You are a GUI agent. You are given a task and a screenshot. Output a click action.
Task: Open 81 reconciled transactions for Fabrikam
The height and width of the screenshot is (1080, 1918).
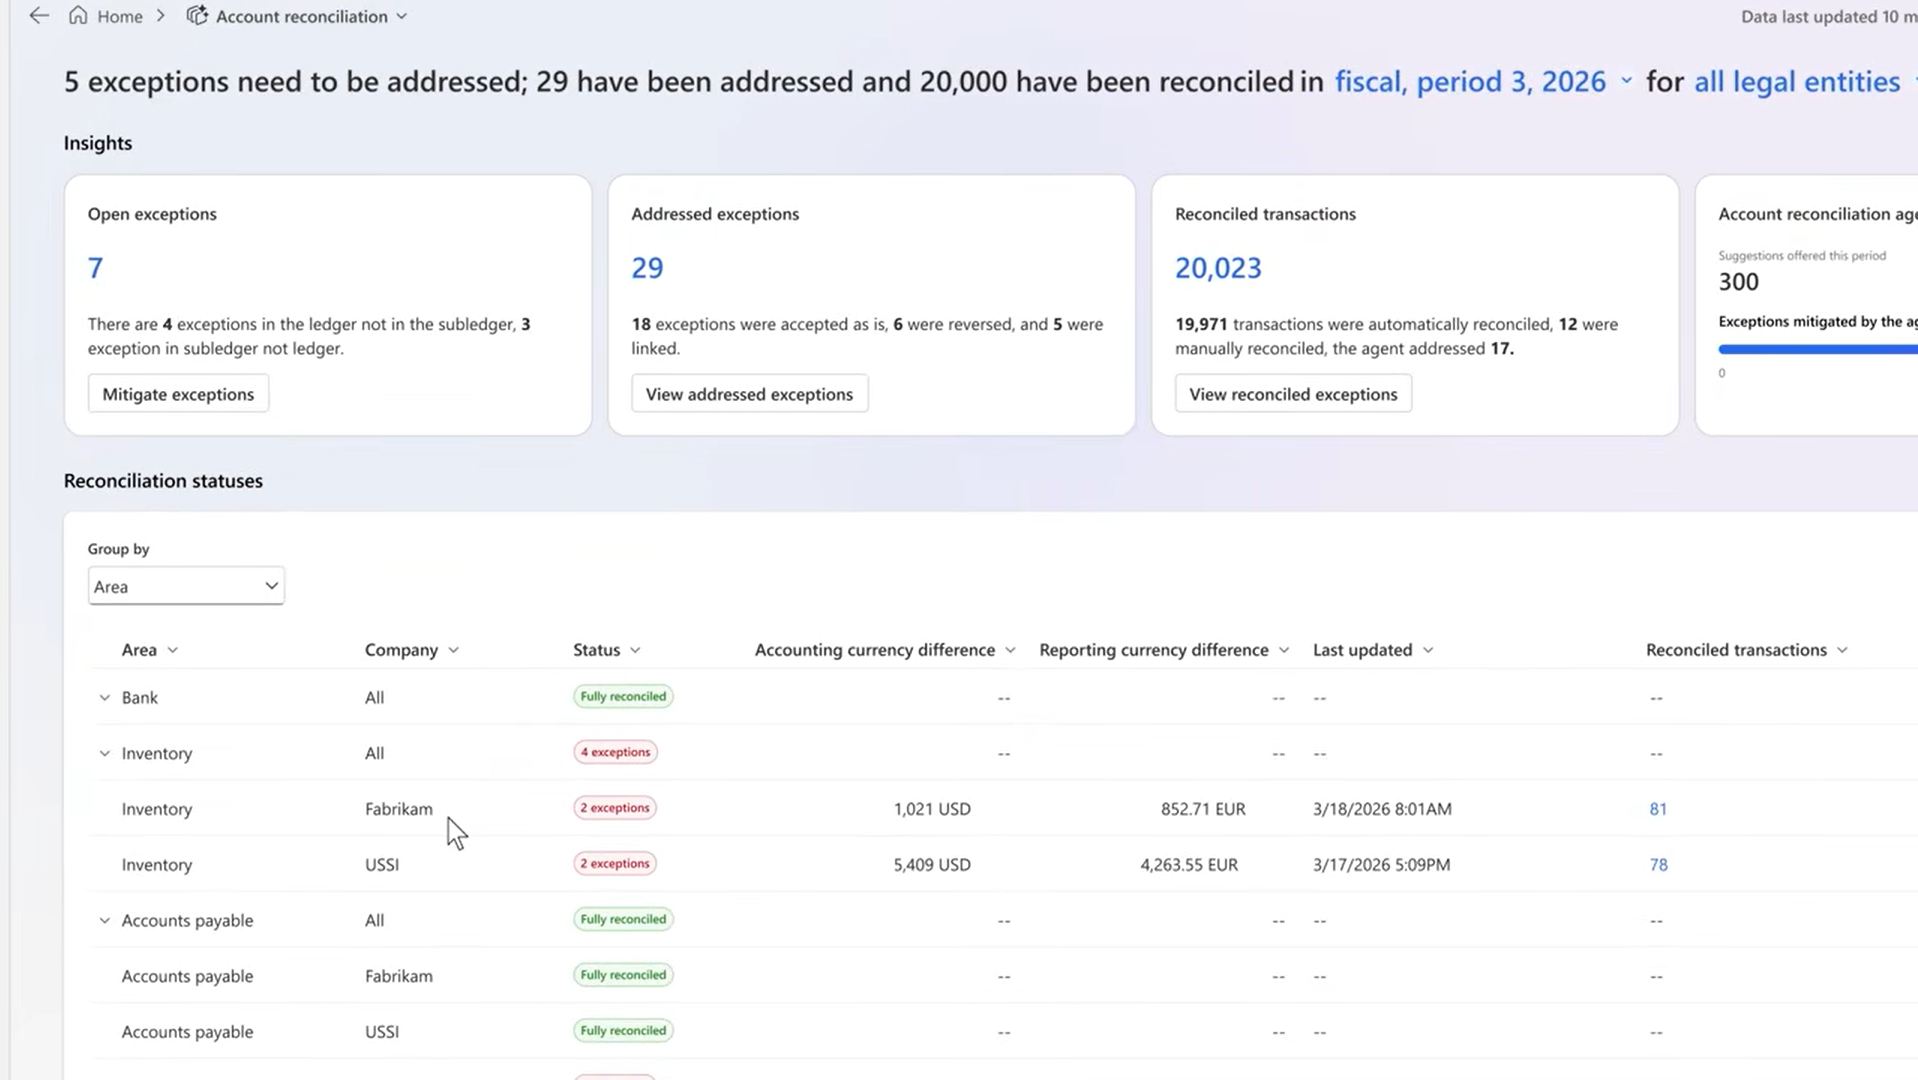click(1657, 809)
